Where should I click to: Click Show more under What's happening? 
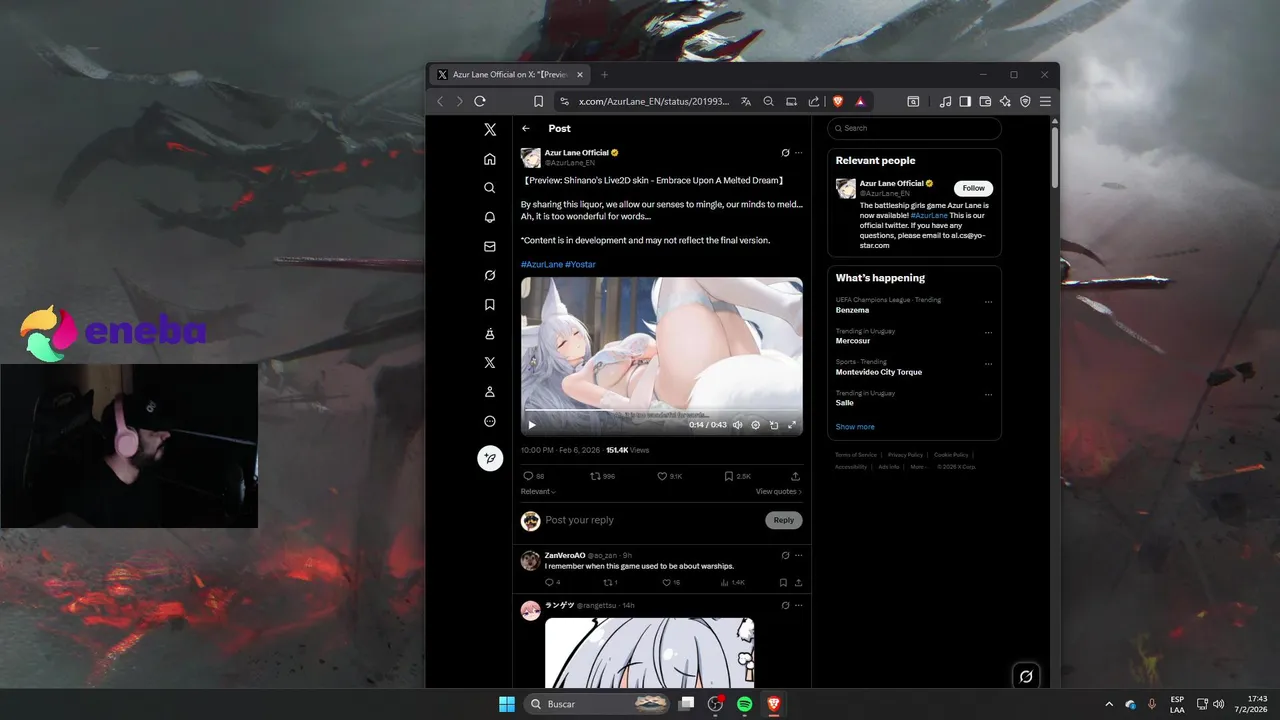[x=855, y=427]
